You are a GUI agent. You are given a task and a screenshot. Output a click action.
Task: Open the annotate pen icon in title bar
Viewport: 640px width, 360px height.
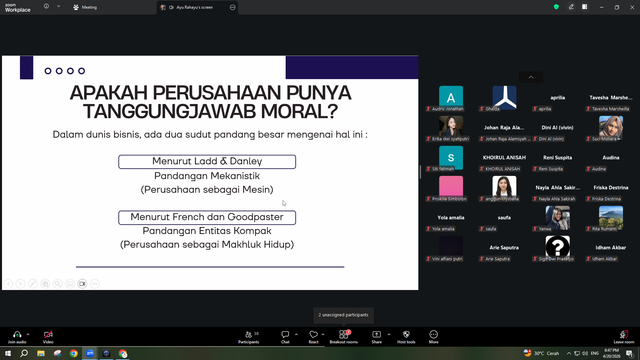point(571,7)
